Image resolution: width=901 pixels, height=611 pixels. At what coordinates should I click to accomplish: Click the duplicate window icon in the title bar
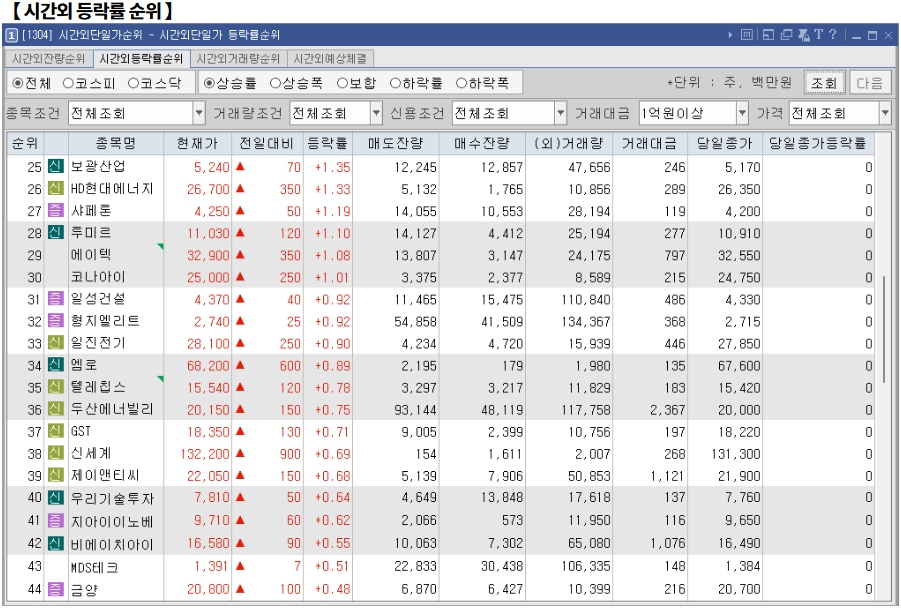click(786, 34)
